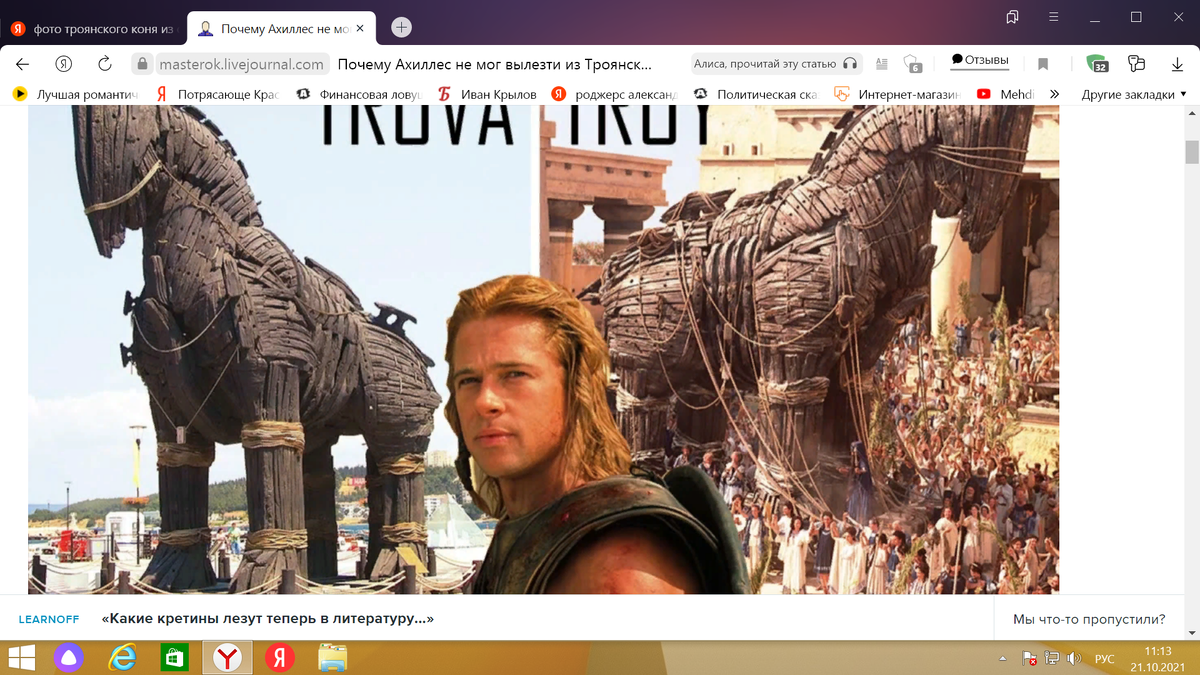Open reader mode icon in address bar
The image size is (1200, 675).
[x=881, y=64]
